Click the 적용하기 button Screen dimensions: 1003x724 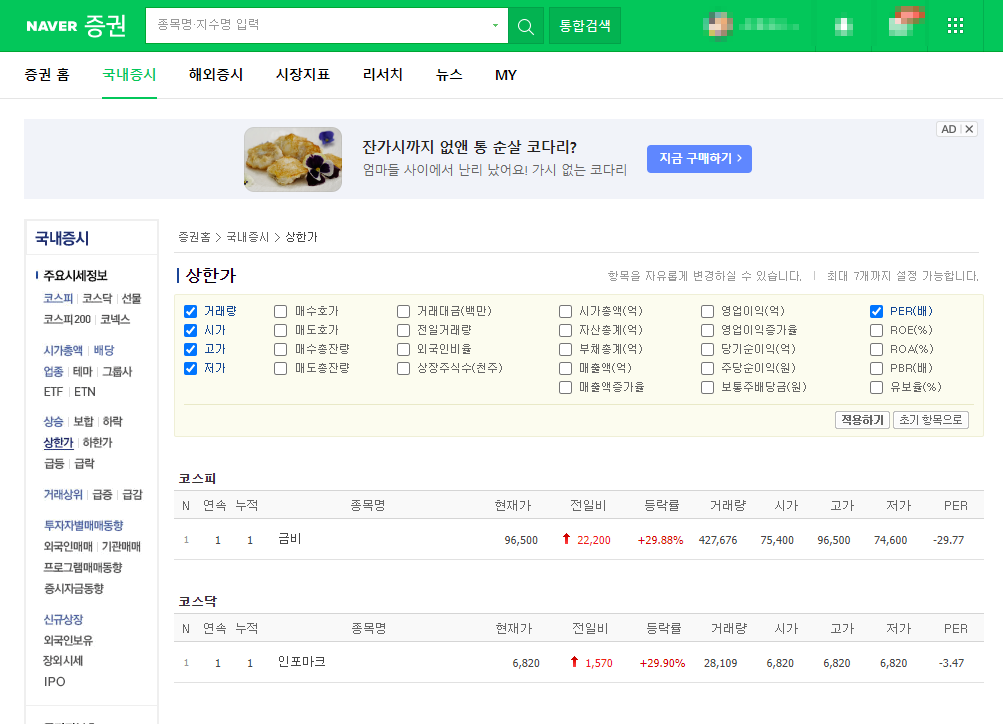tap(862, 419)
